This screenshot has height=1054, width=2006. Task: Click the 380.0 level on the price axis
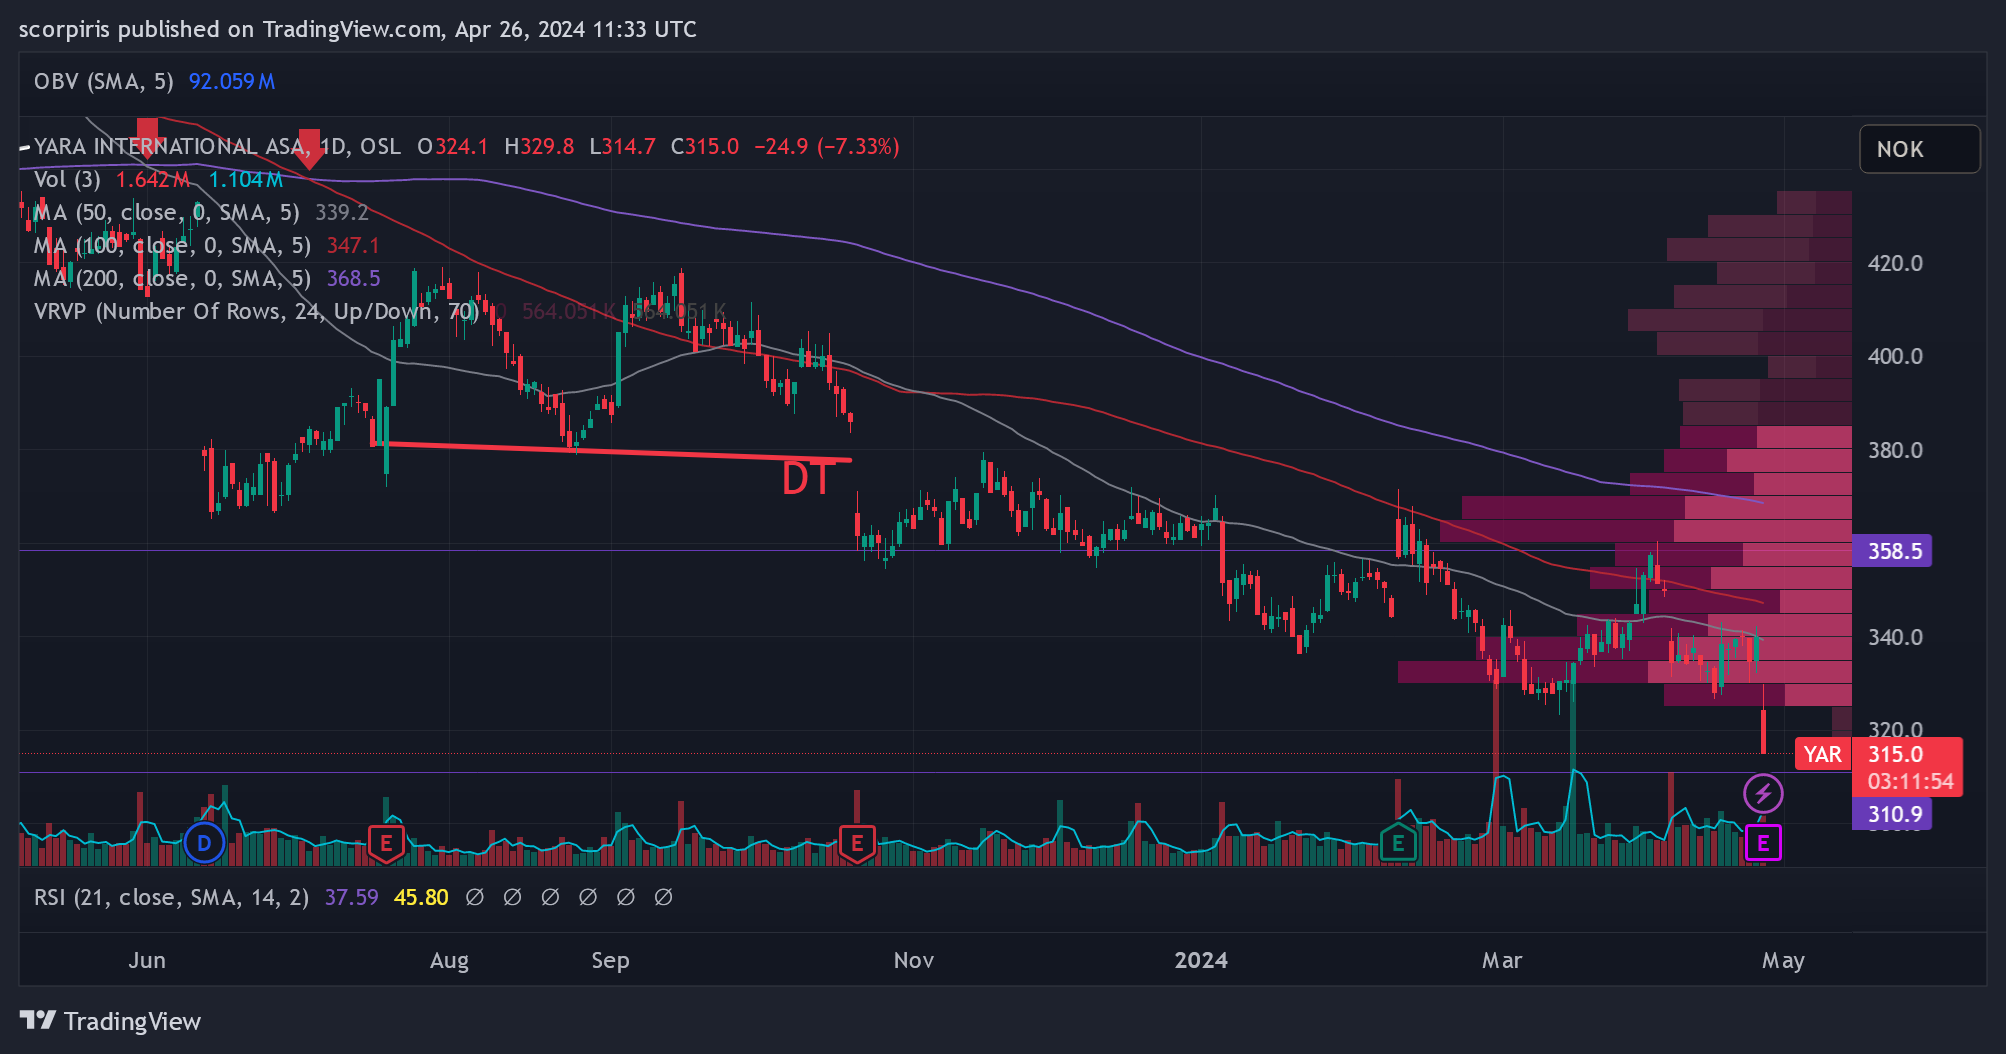(x=1895, y=450)
